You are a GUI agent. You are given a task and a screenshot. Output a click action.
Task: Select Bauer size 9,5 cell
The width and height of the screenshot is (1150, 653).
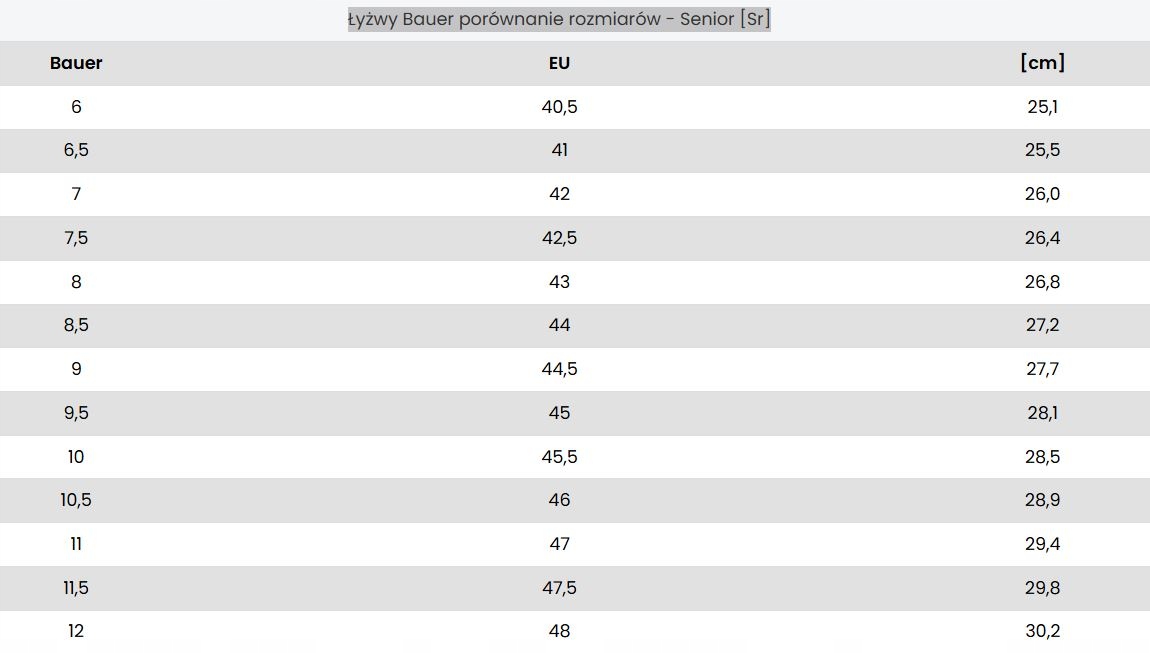pos(76,413)
